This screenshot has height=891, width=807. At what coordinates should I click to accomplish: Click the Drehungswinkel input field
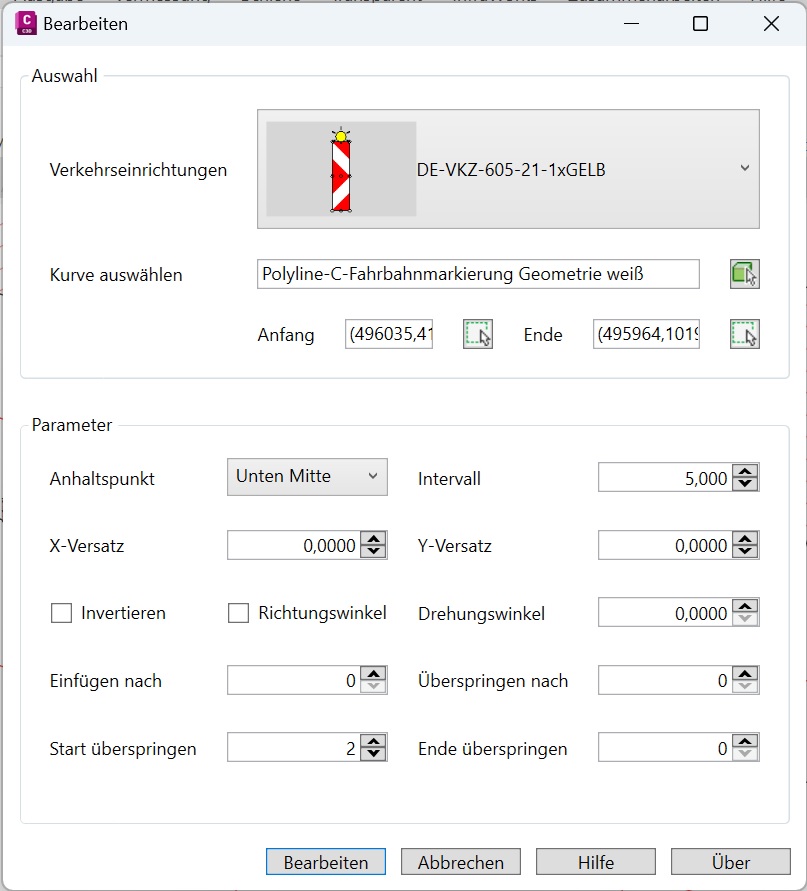pos(664,614)
